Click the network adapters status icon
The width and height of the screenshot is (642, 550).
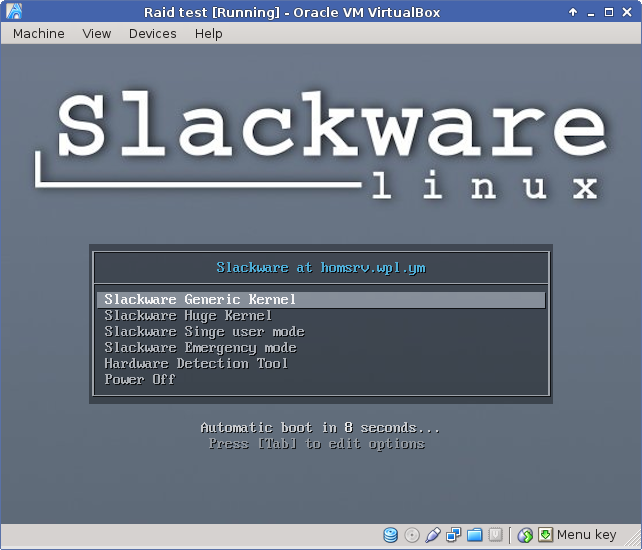(454, 535)
